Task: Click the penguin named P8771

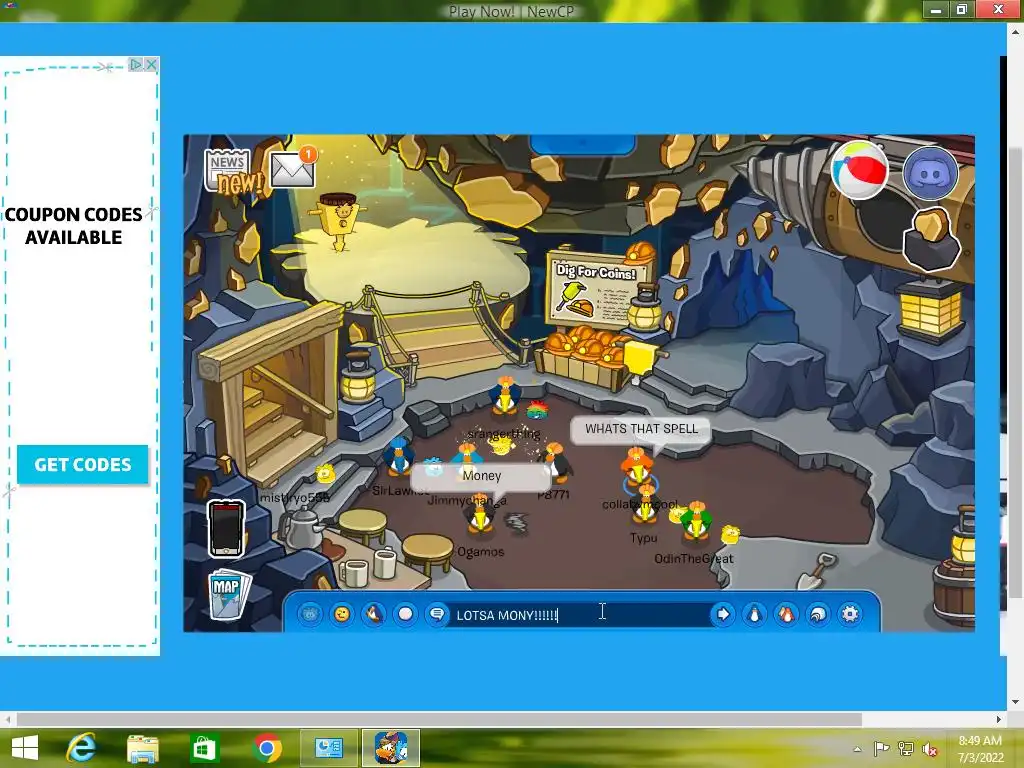Action: (555, 462)
